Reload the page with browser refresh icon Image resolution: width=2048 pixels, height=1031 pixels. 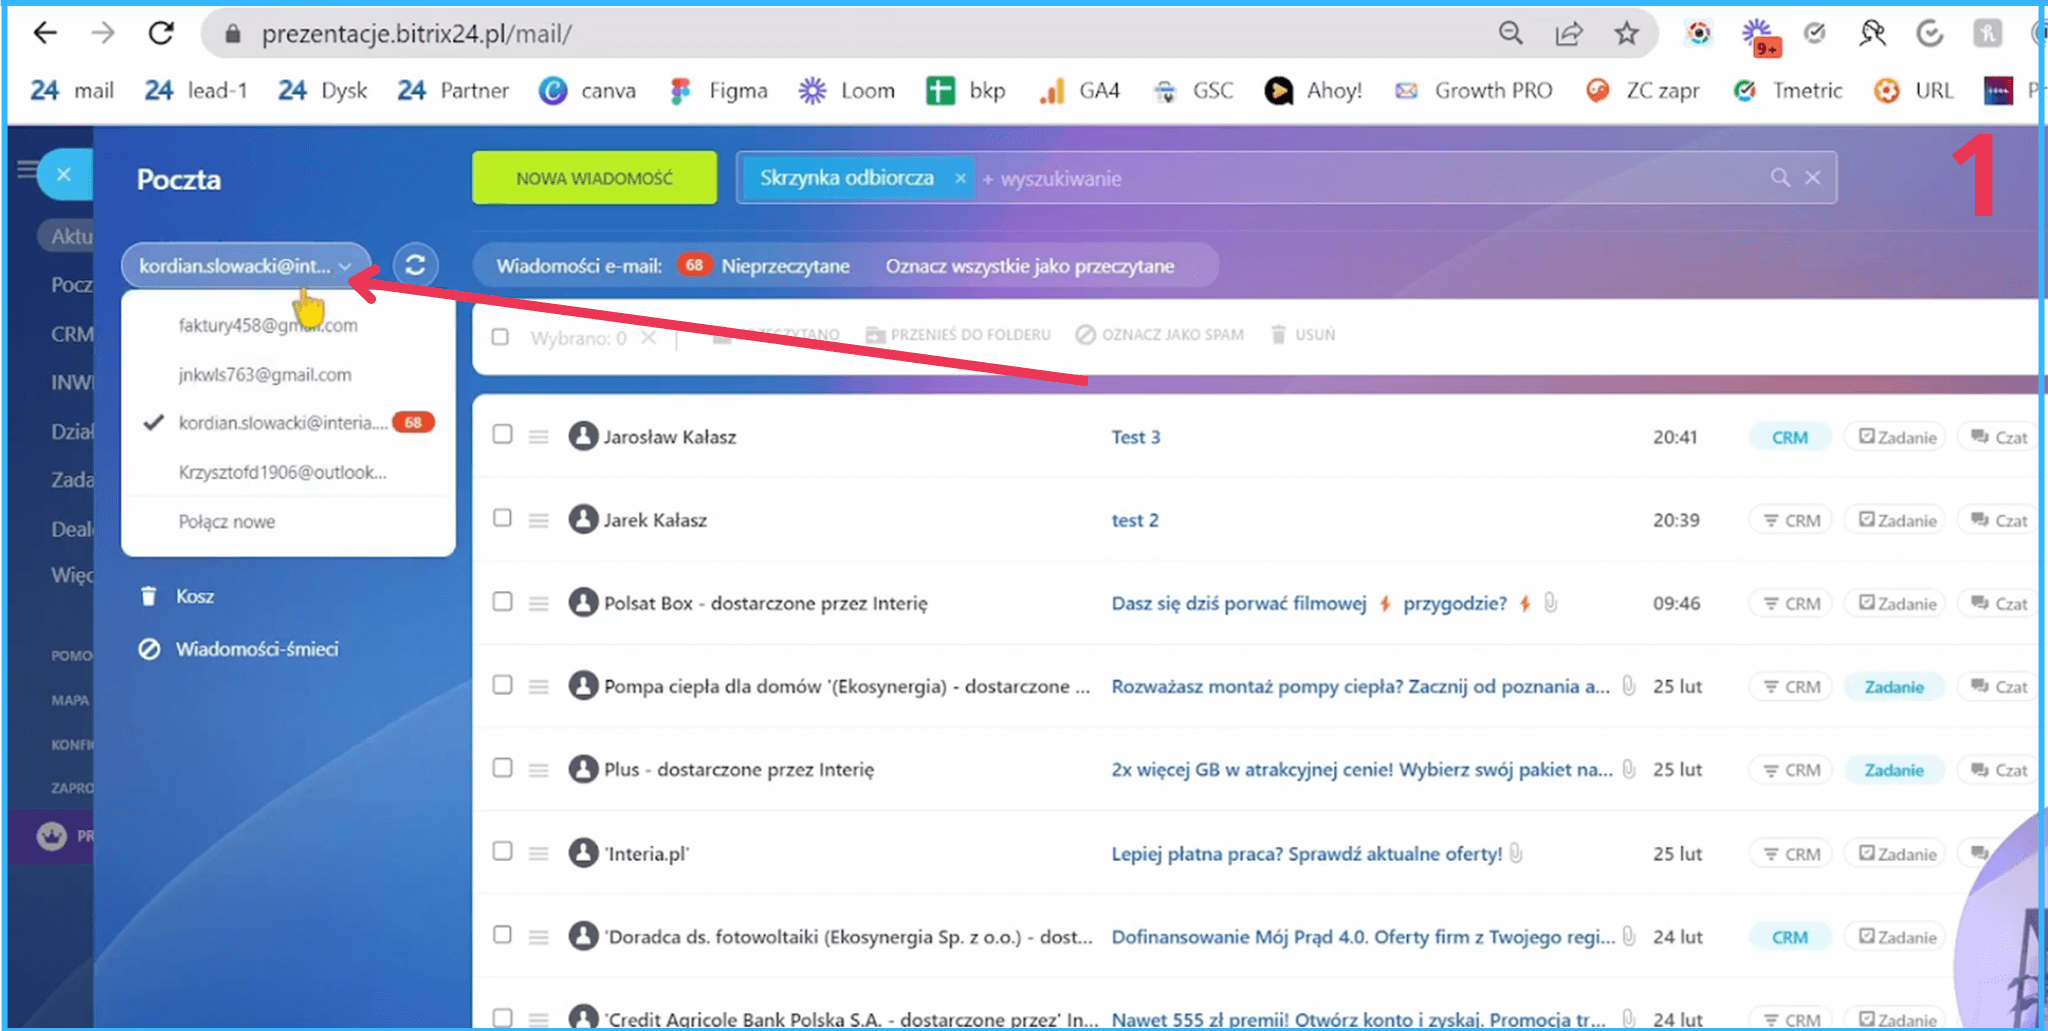pos(161,34)
